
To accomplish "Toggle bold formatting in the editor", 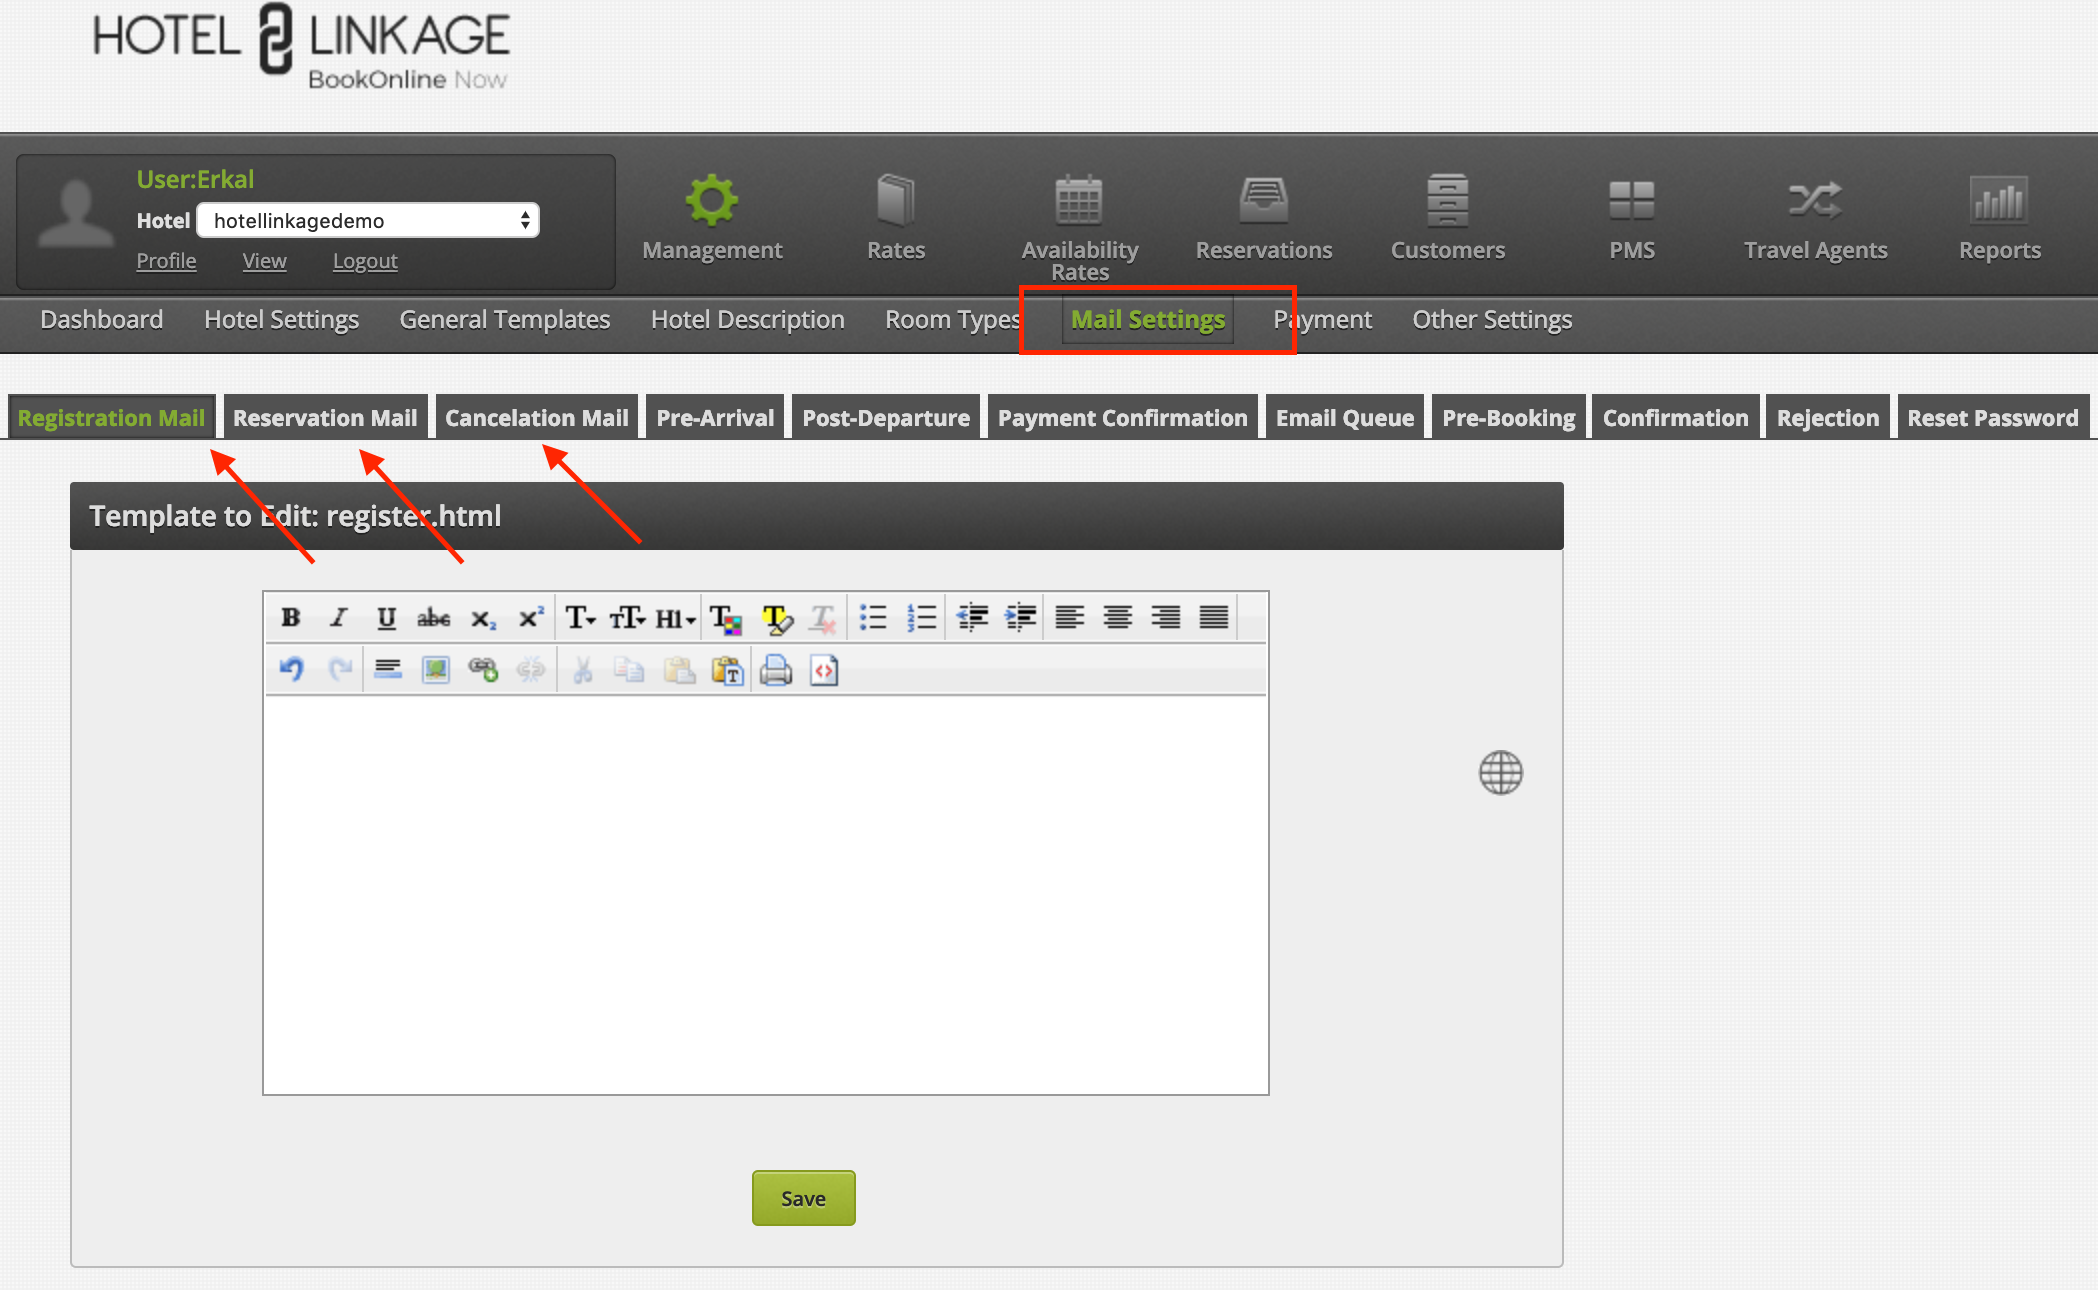I will (x=290, y=618).
